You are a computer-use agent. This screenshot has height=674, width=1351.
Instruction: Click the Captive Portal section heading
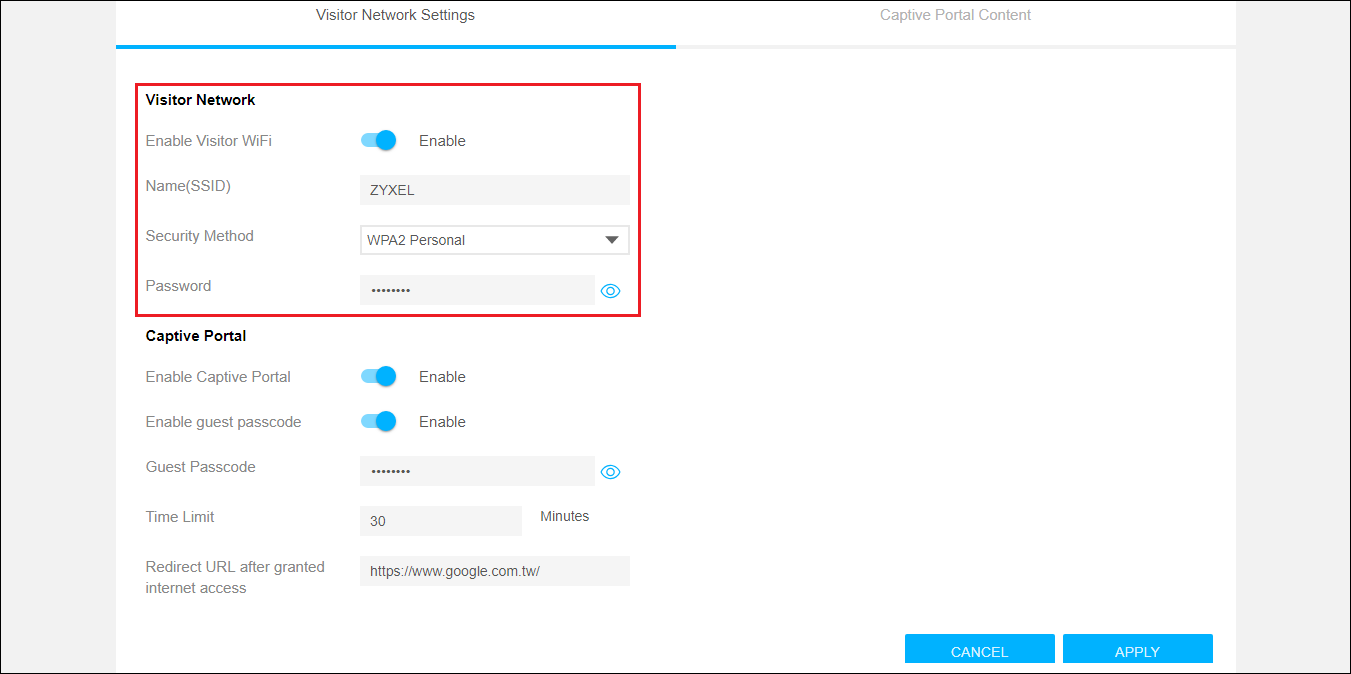click(x=196, y=336)
